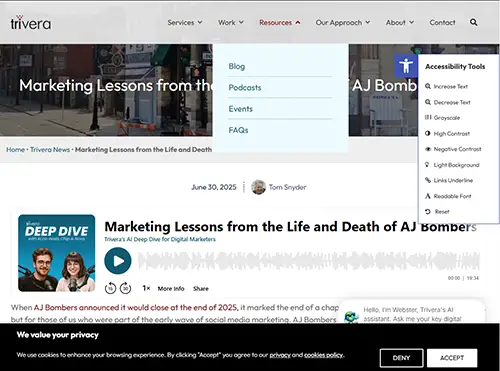Expand the Services menu

tap(185, 23)
